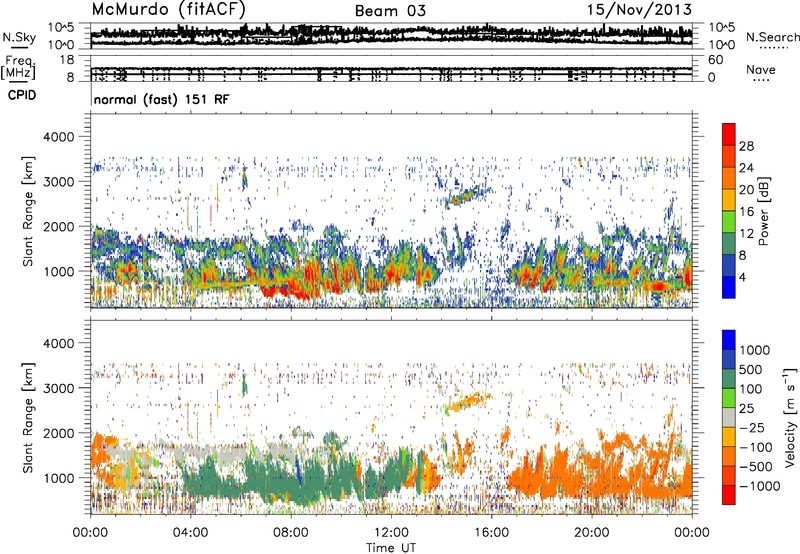Click the '2000' tick on the power panel
Screen dimensions: 800x554
coord(58,226)
